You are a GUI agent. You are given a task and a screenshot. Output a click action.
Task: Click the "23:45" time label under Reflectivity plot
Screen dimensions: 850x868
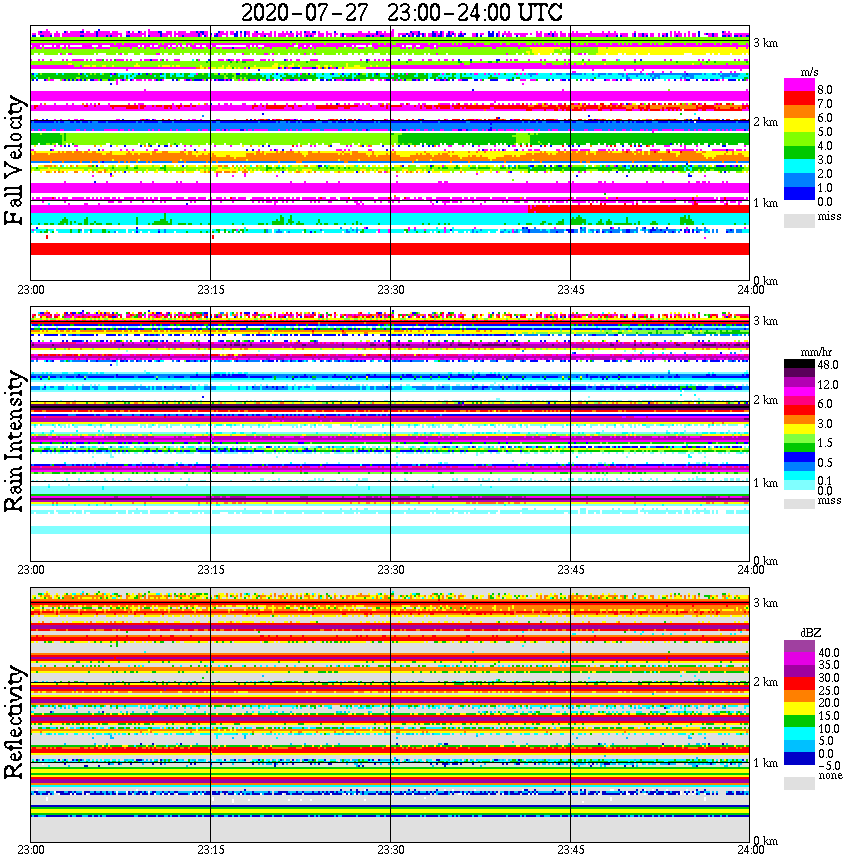click(570, 850)
